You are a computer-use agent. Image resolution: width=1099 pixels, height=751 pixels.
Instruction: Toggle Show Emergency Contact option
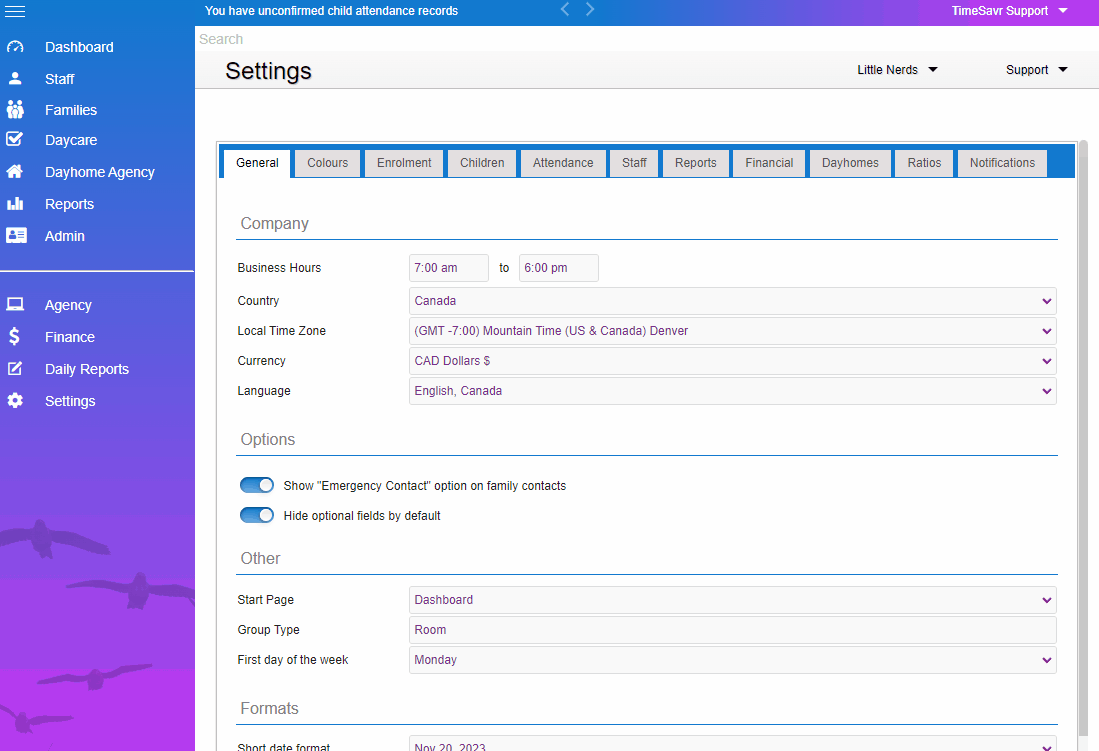(x=257, y=485)
